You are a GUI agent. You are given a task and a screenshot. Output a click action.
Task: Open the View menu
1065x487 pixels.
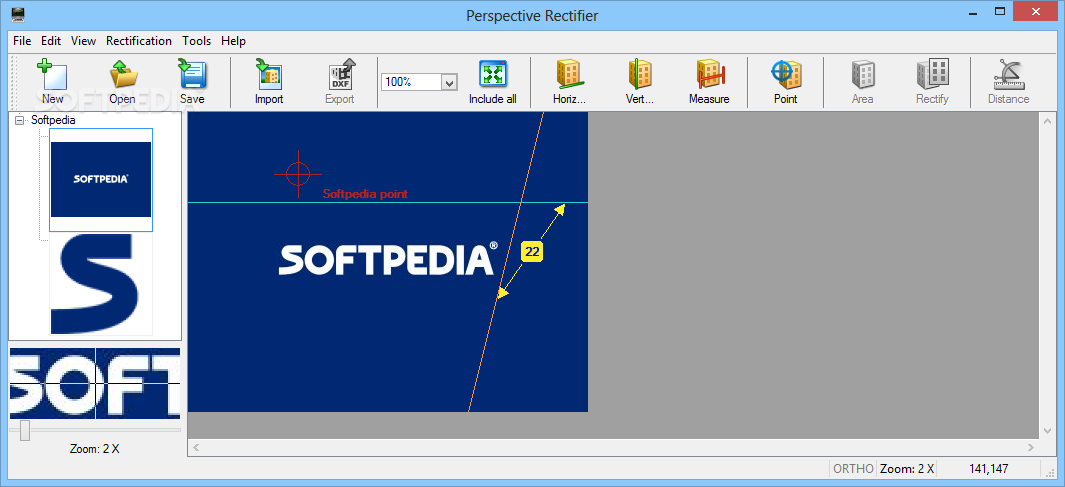[x=84, y=41]
